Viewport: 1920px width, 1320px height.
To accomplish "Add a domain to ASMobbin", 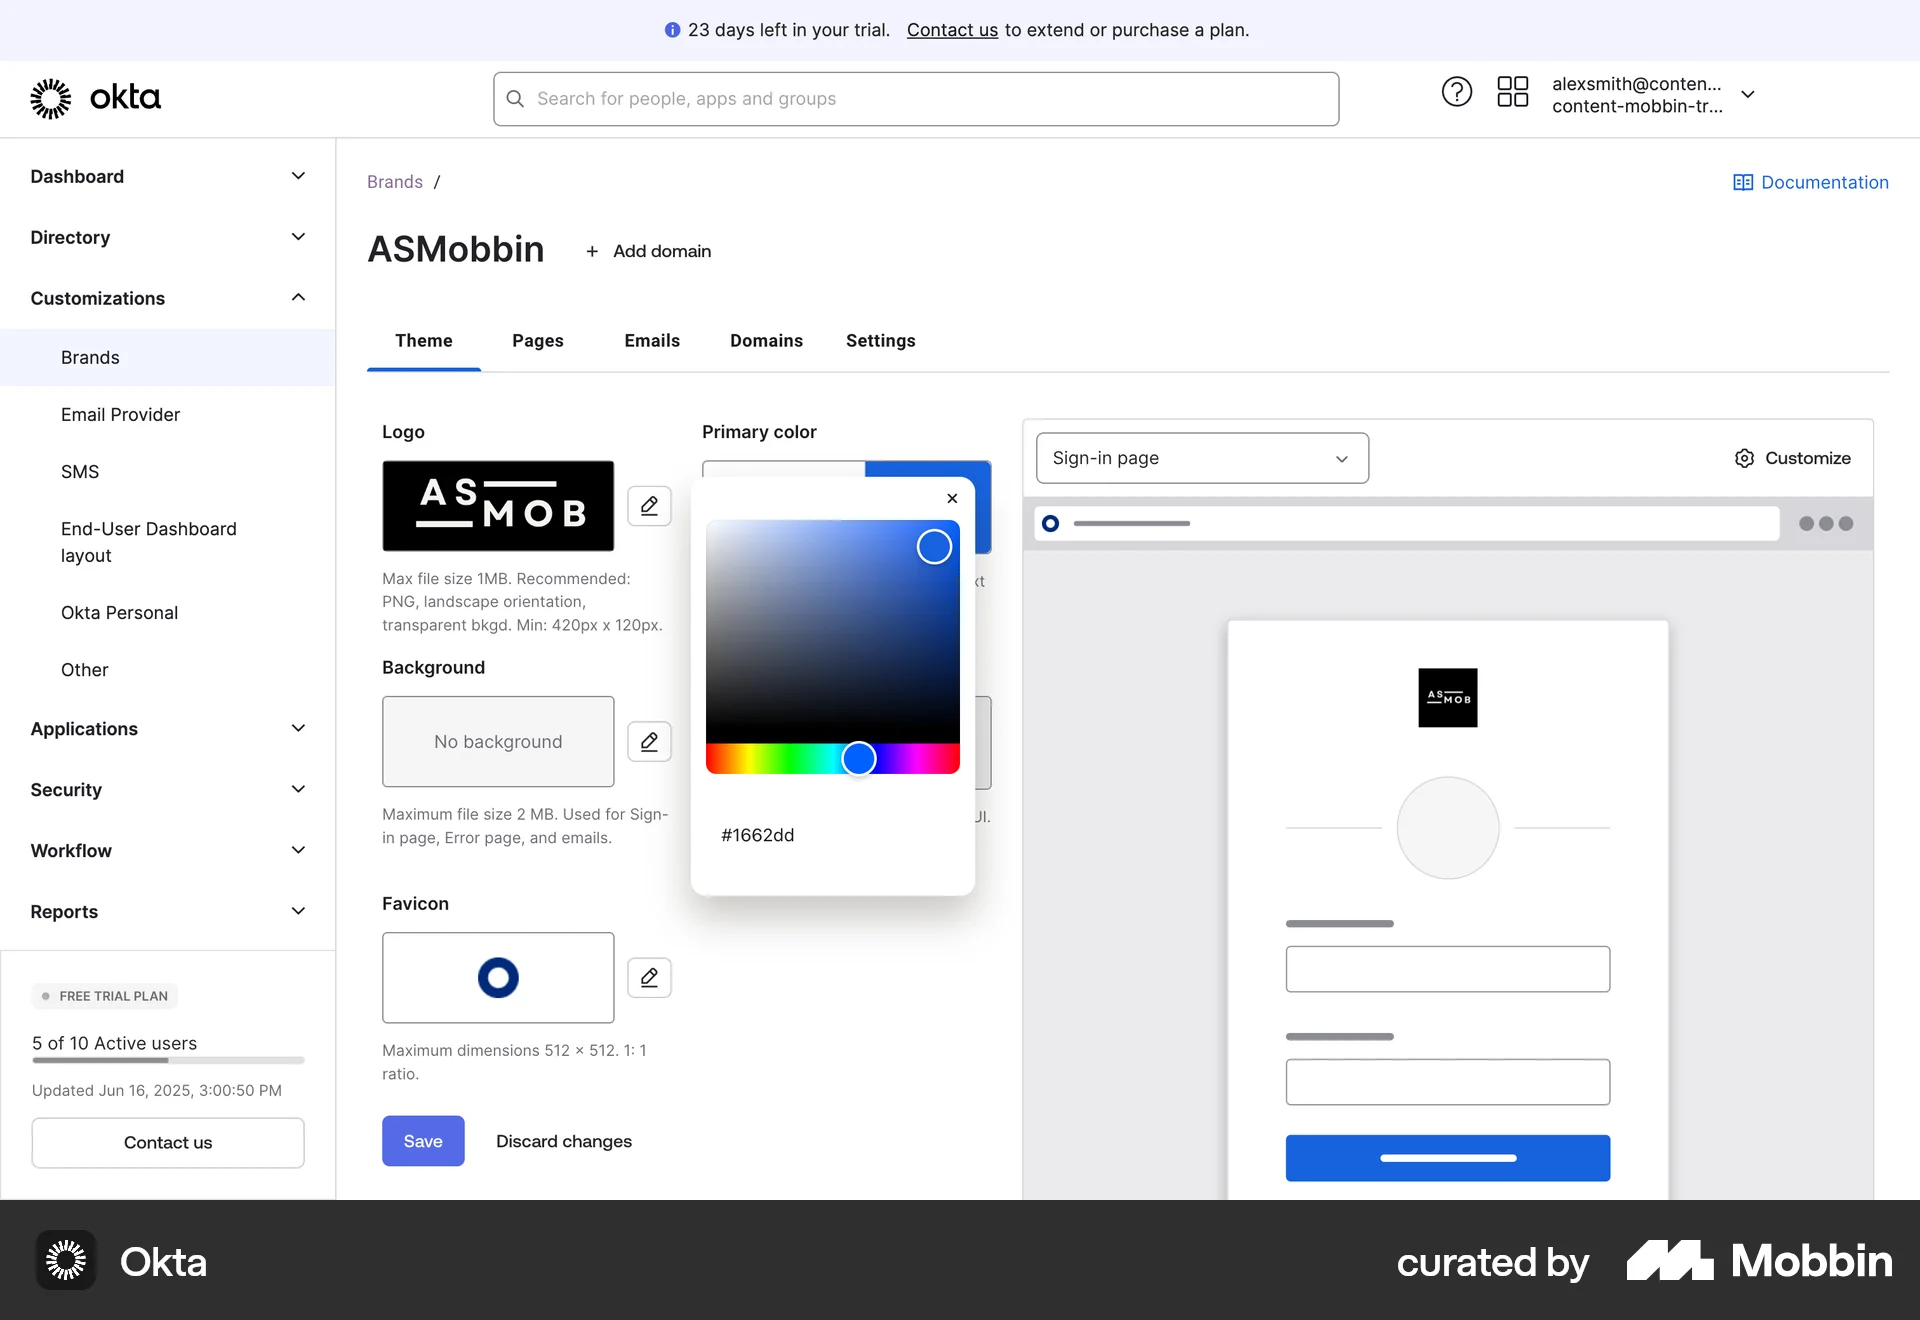I will coord(648,250).
